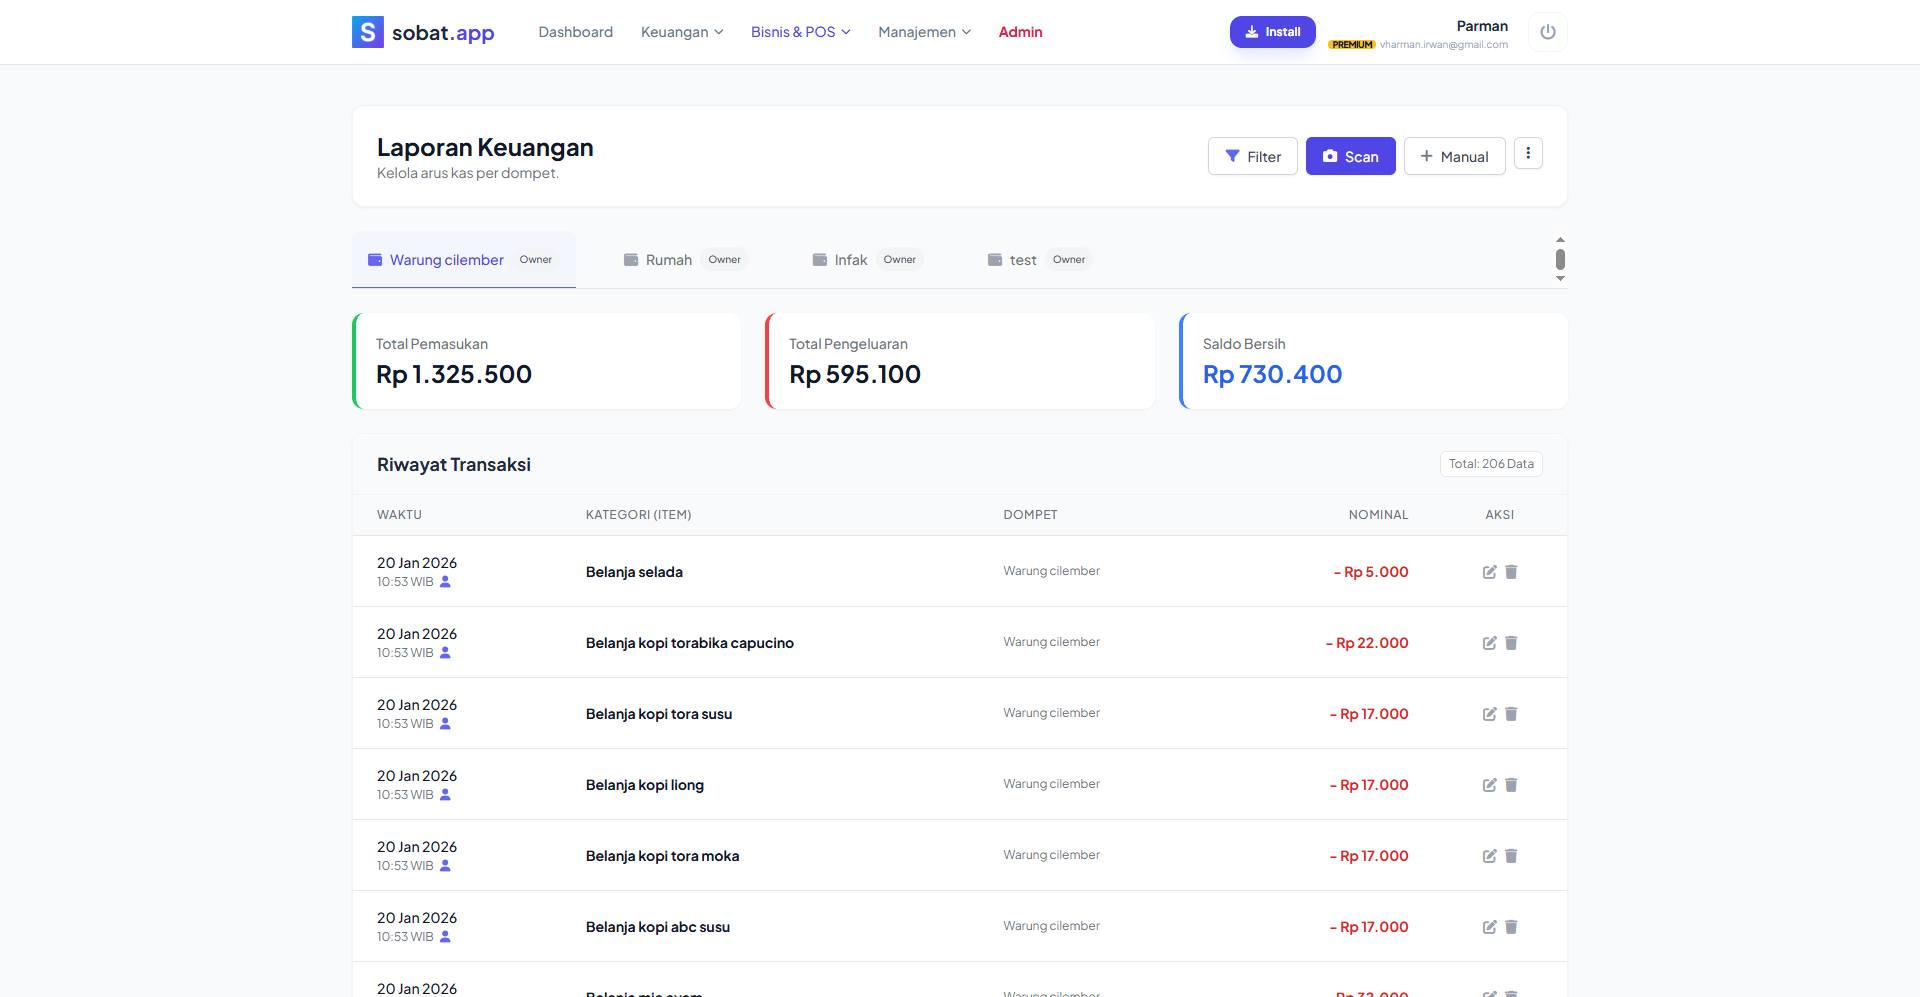Click the Filter button
This screenshot has width=1920, height=997.
click(x=1252, y=156)
